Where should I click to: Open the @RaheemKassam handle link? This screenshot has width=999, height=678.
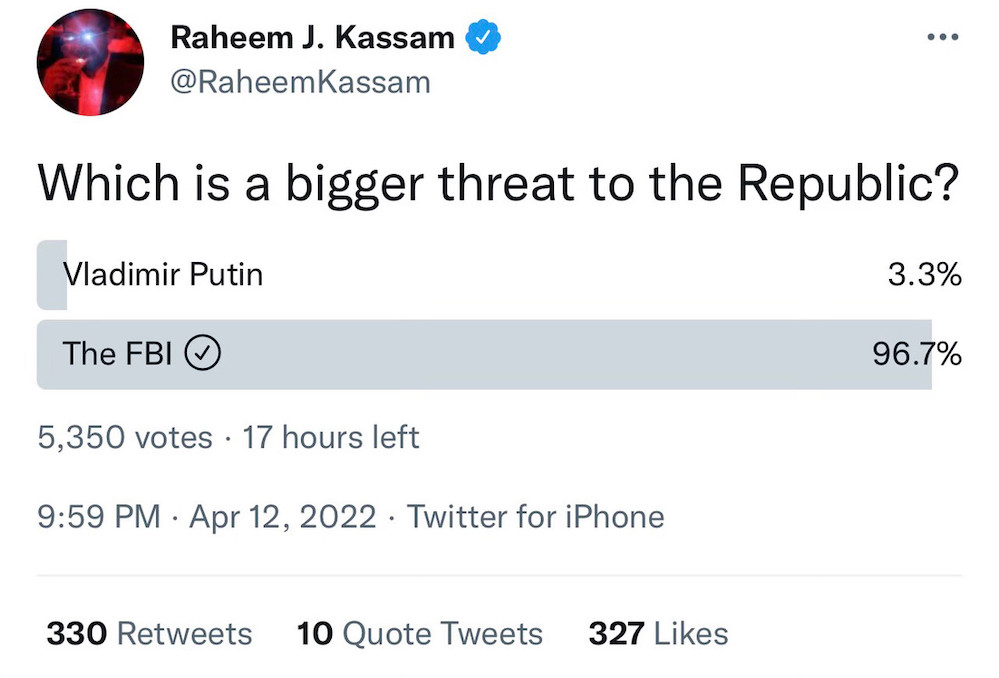pos(300,81)
